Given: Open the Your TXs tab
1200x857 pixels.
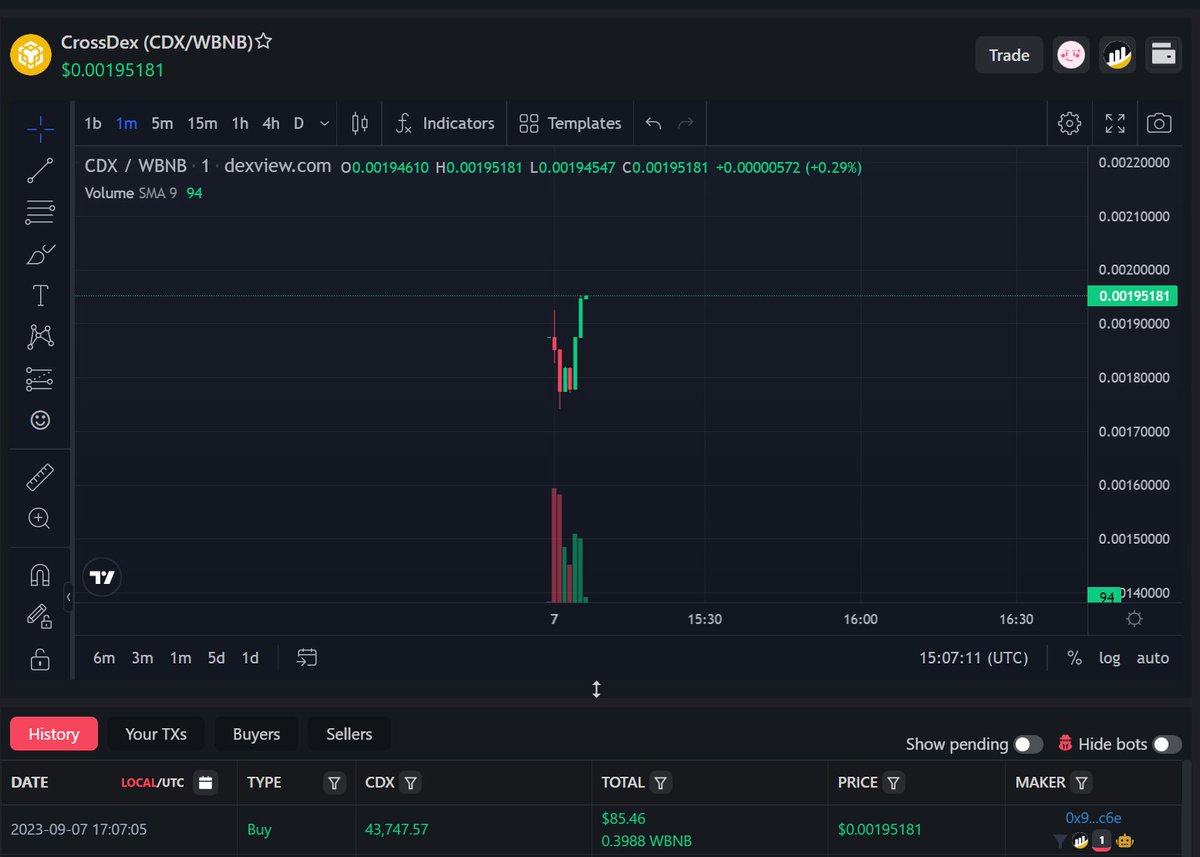Looking at the screenshot, I should [x=155, y=733].
